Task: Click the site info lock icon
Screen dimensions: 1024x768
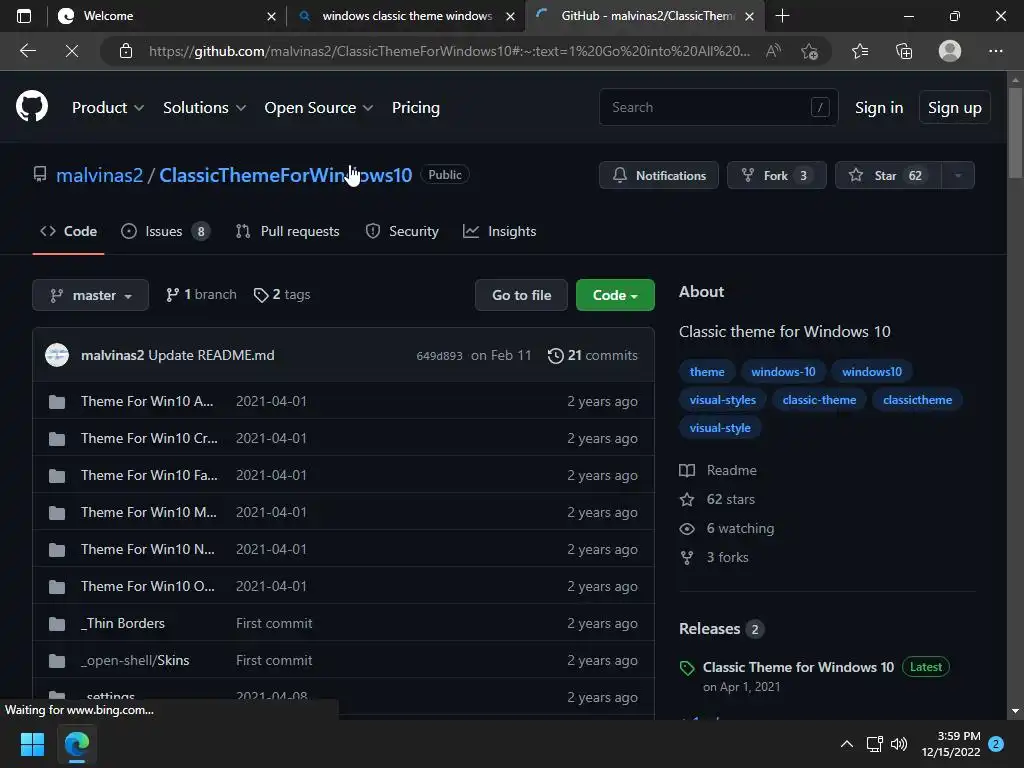Action: click(126, 50)
